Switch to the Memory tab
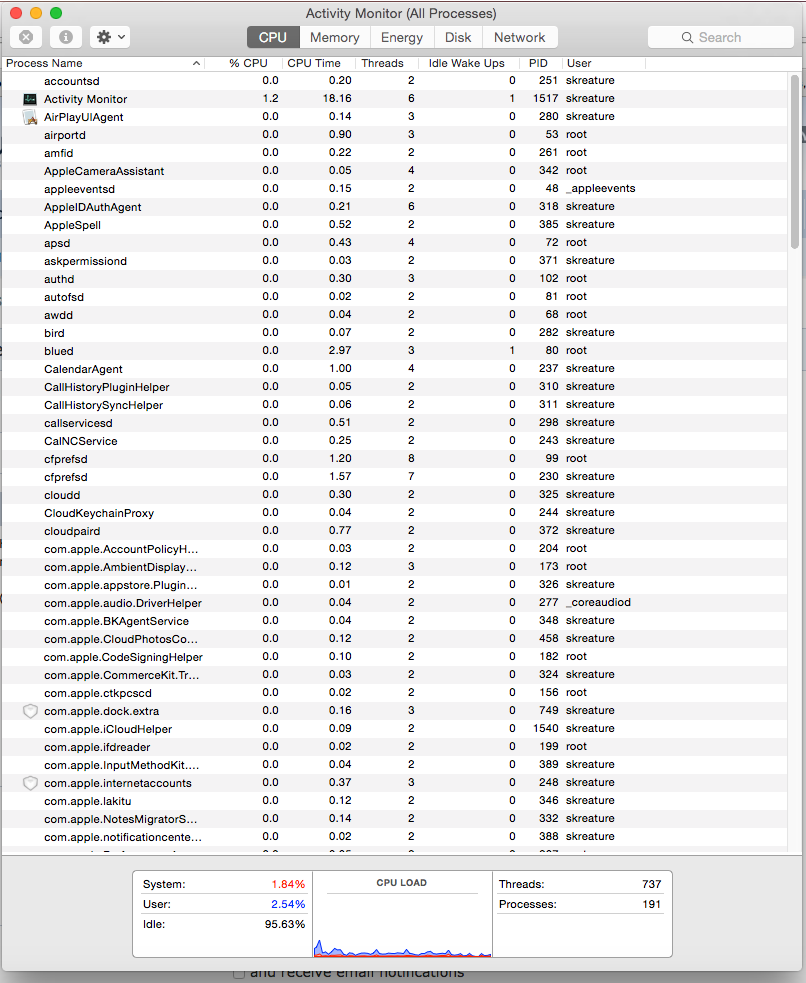 335,37
